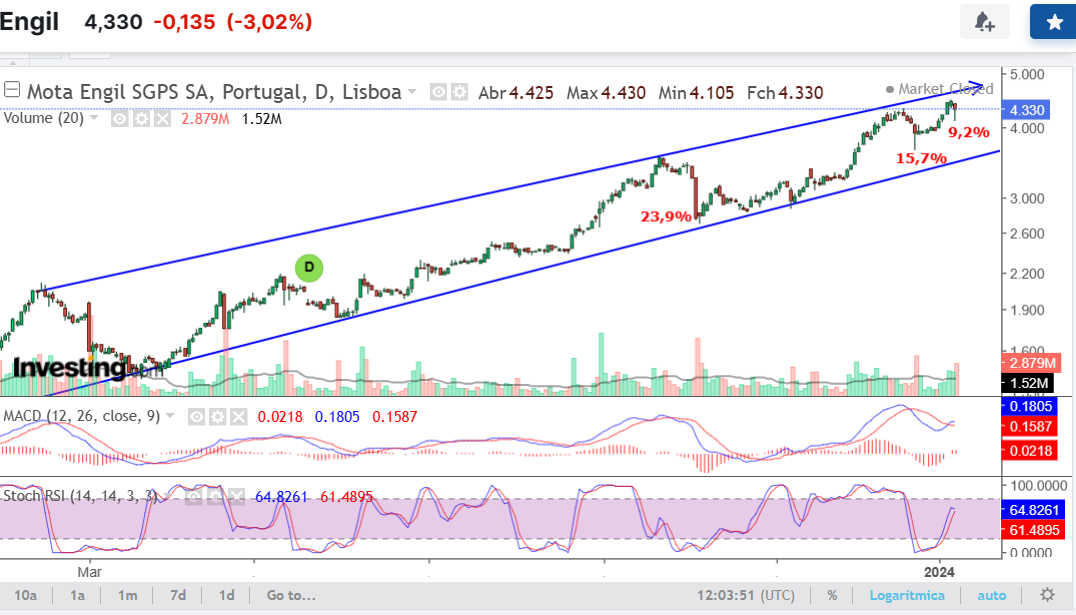Click the 9,2% annotation text
1076x615 pixels.
(968, 132)
